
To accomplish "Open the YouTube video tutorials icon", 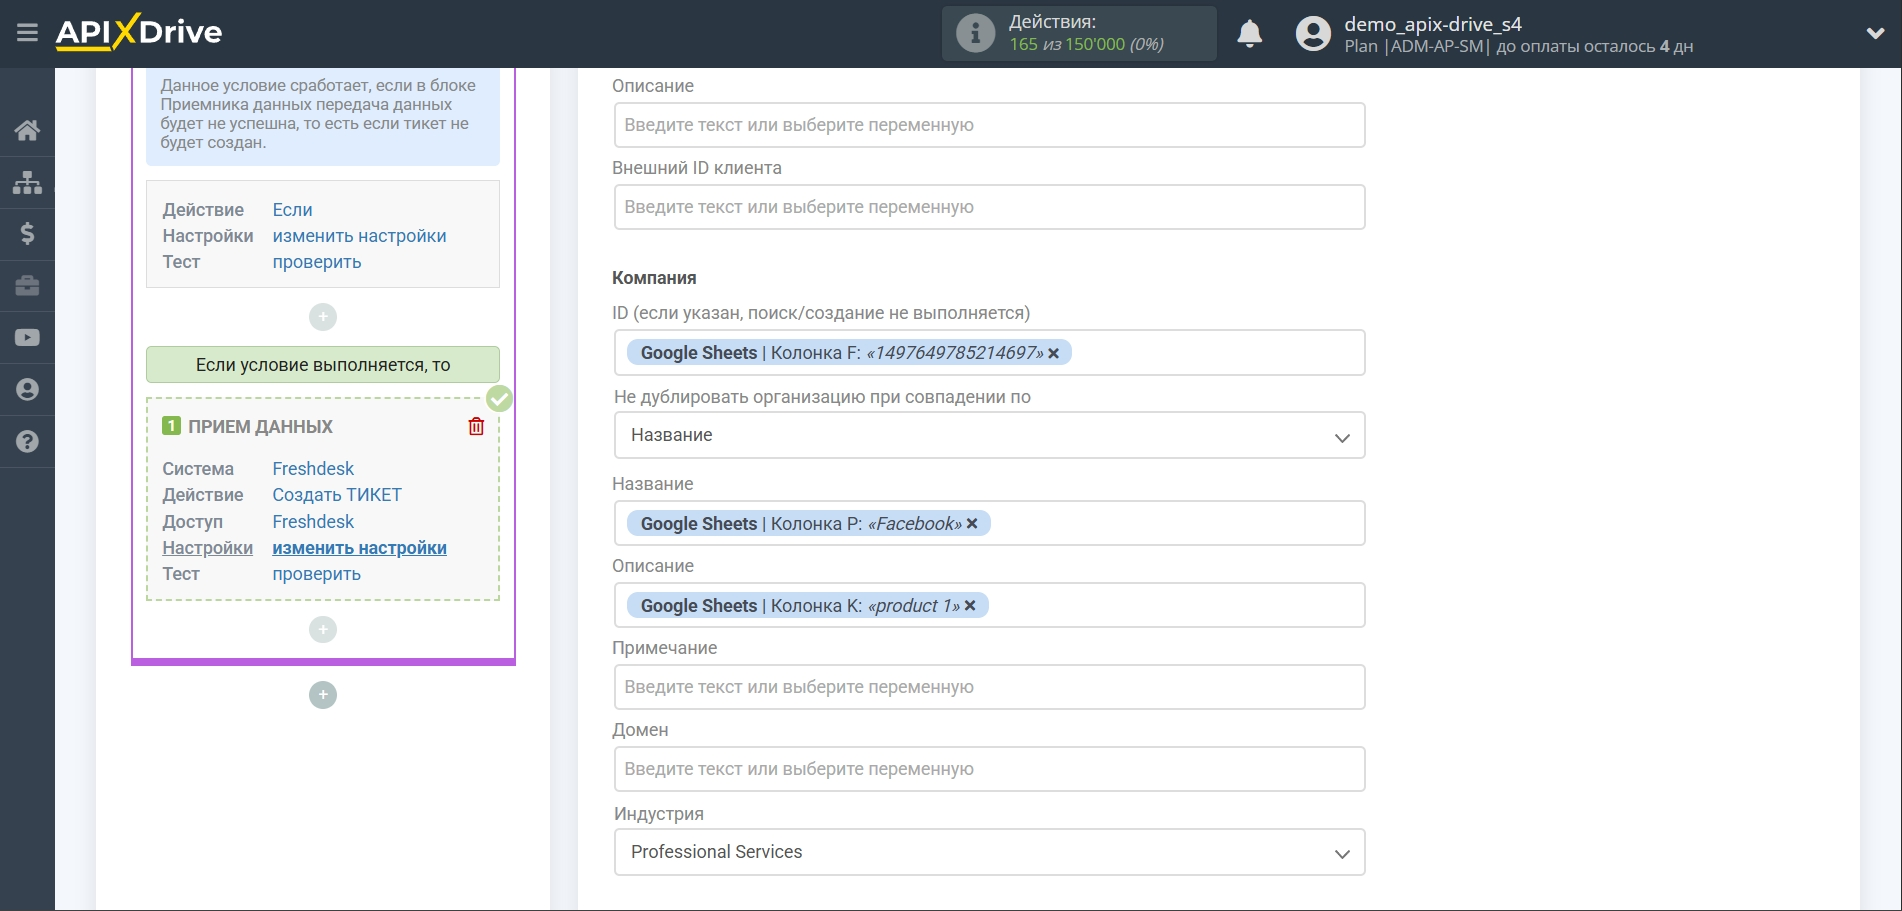I will [x=27, y=338].
